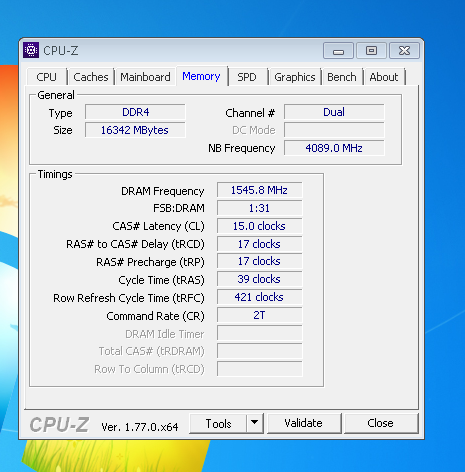The width and height of the screenshot is (465, 472).
Task: Click the 4089.0 MHz NB Frequency value
Action: coord(334,148)
